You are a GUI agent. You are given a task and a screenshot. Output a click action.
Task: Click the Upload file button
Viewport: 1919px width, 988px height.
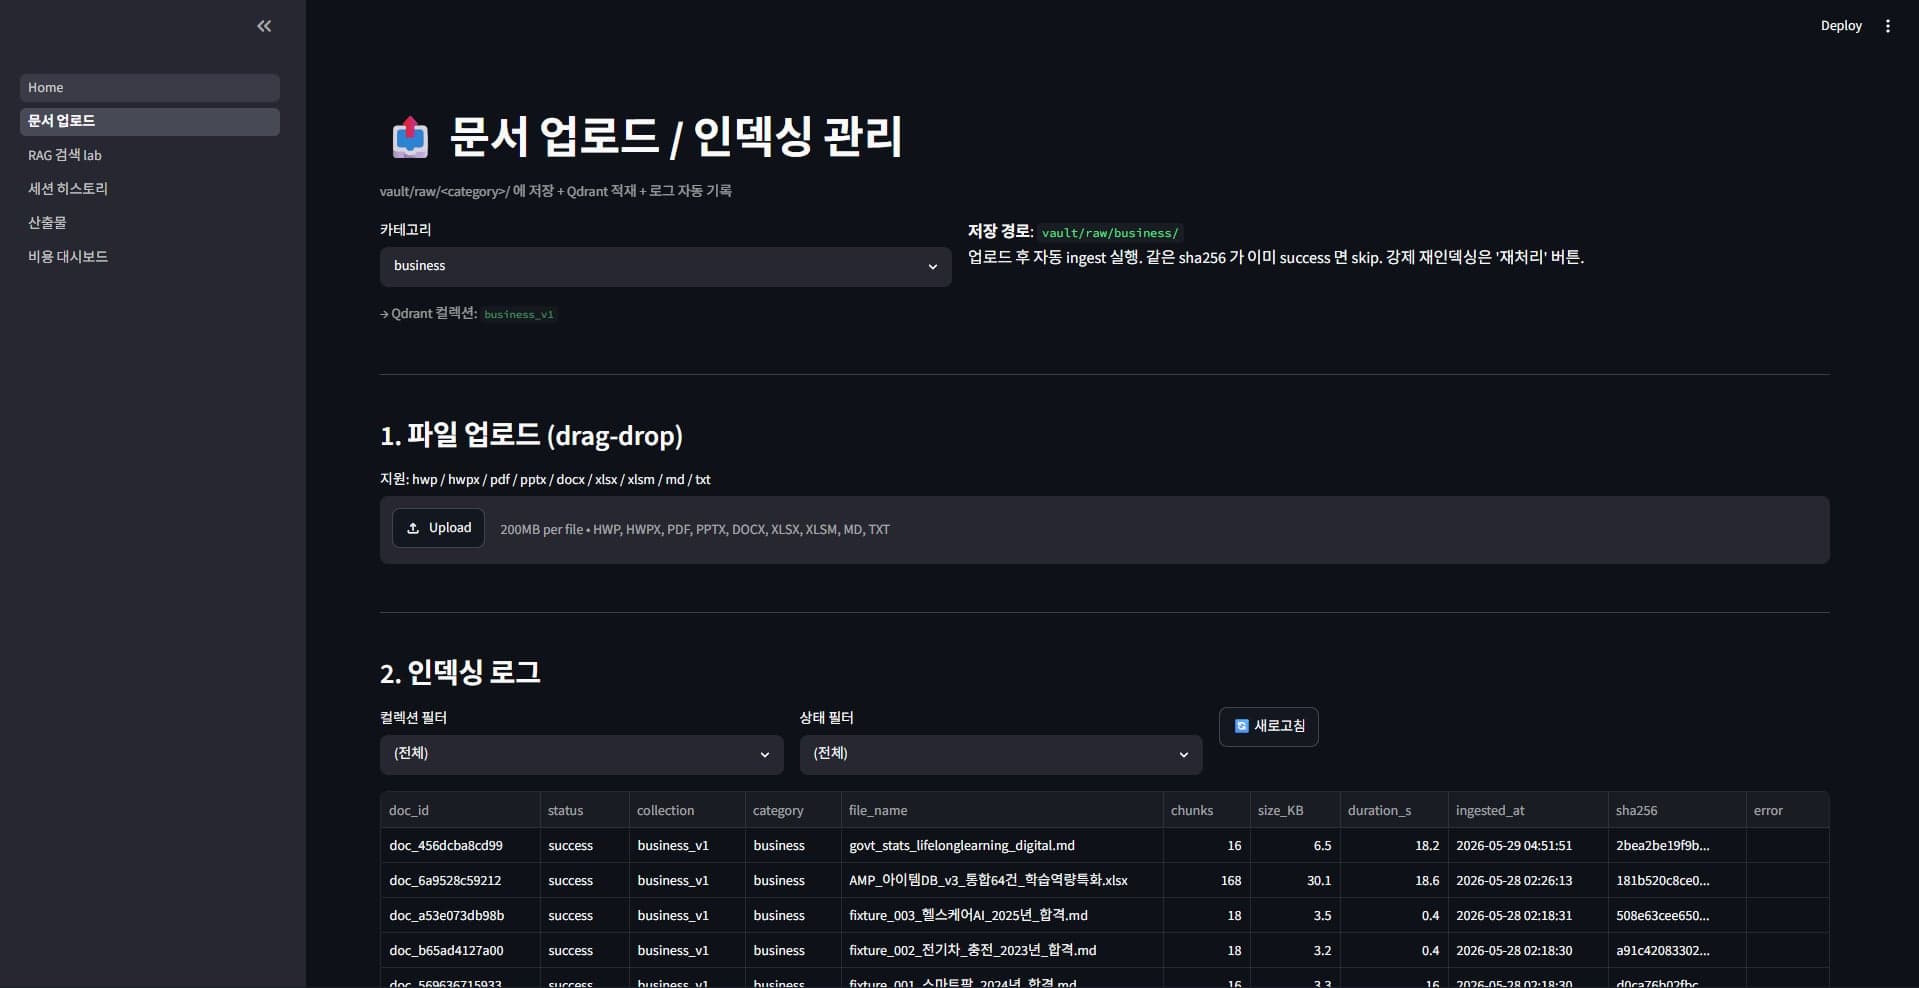click(438, 528)
